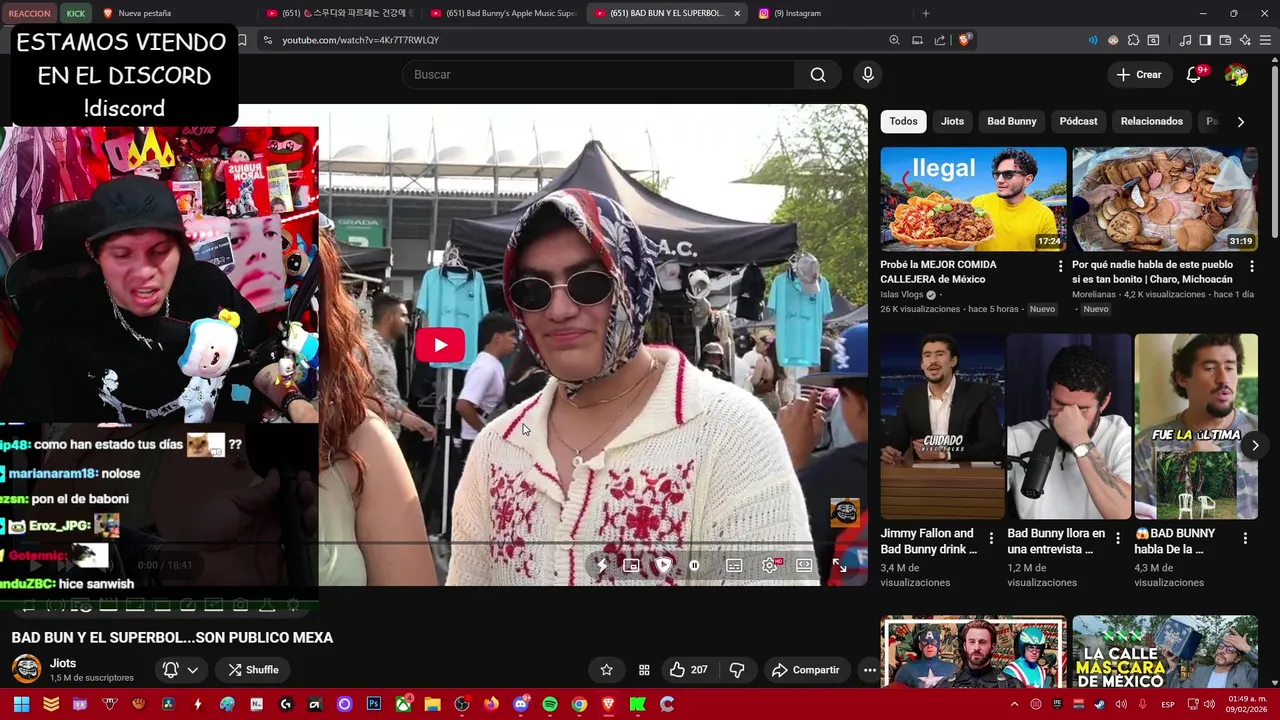
Task: Open video settings gear with HD badge
Action: tap(770, 565)
